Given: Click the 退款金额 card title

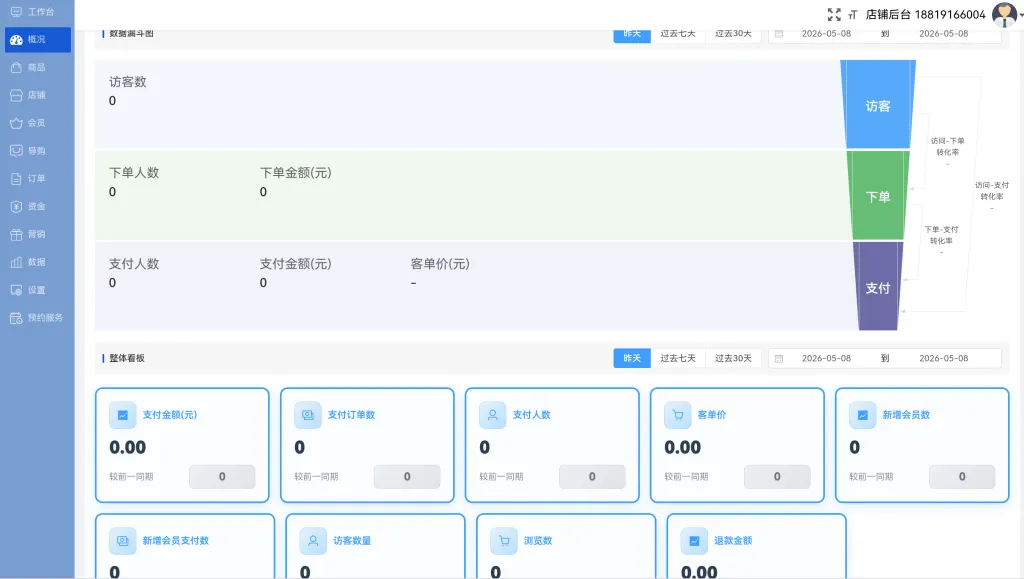Looking at the screenshot, I should pyautogui.click(x=733, y=541).
